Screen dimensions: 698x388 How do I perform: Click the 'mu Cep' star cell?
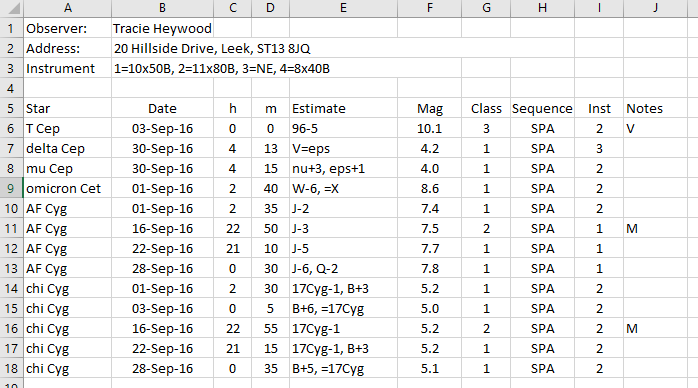68,169
